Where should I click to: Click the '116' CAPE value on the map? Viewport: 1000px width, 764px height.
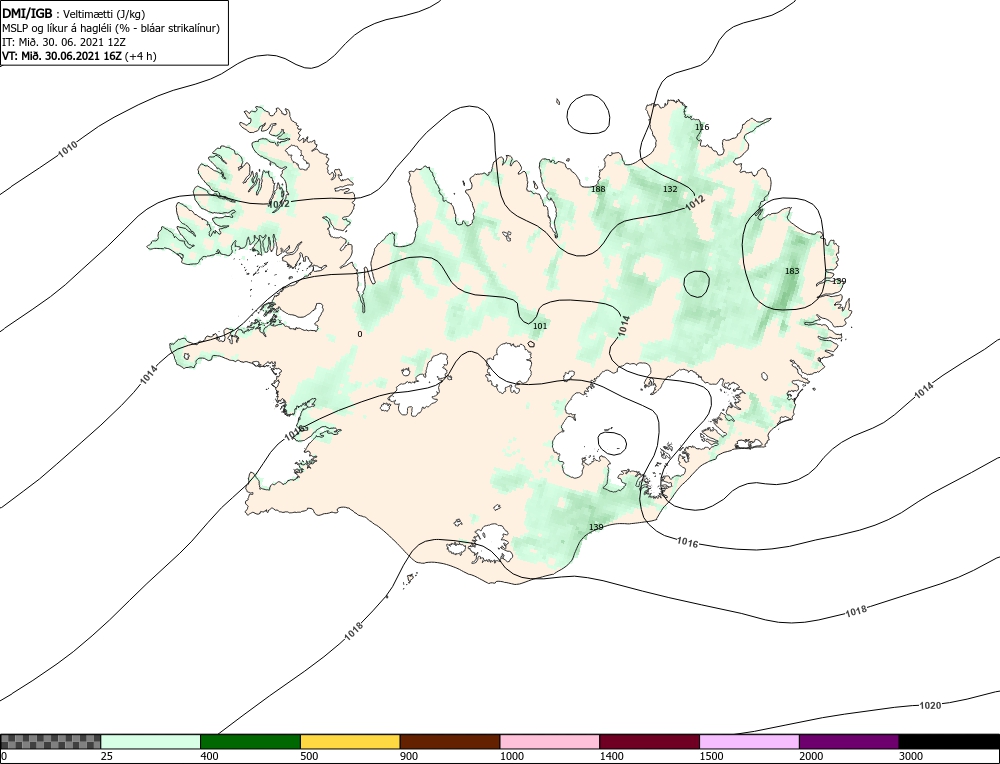pyautogui.click(x=702, y=127)
